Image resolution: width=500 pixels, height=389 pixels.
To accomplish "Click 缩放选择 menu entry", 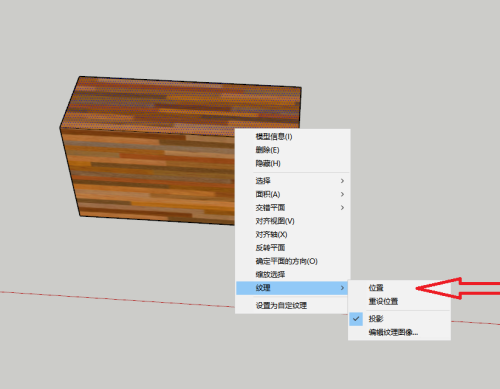I will point(293,274).
